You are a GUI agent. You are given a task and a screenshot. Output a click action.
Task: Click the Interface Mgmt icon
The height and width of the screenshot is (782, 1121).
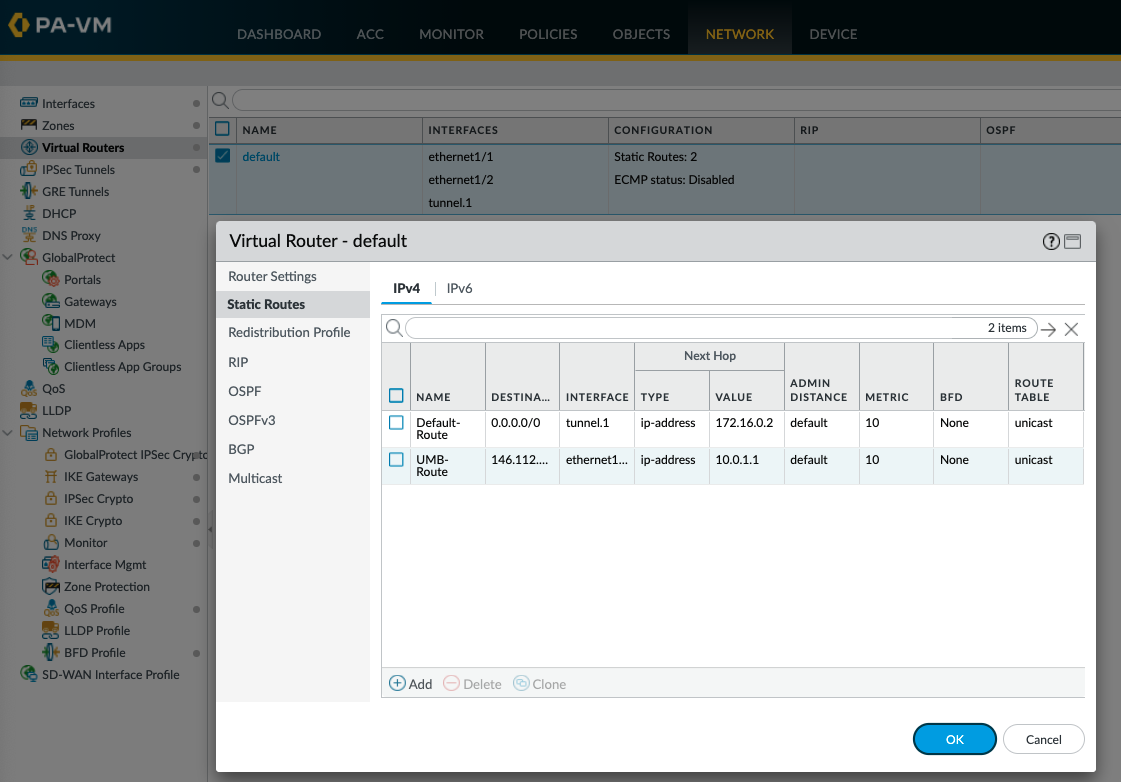[x=51, y=564]
